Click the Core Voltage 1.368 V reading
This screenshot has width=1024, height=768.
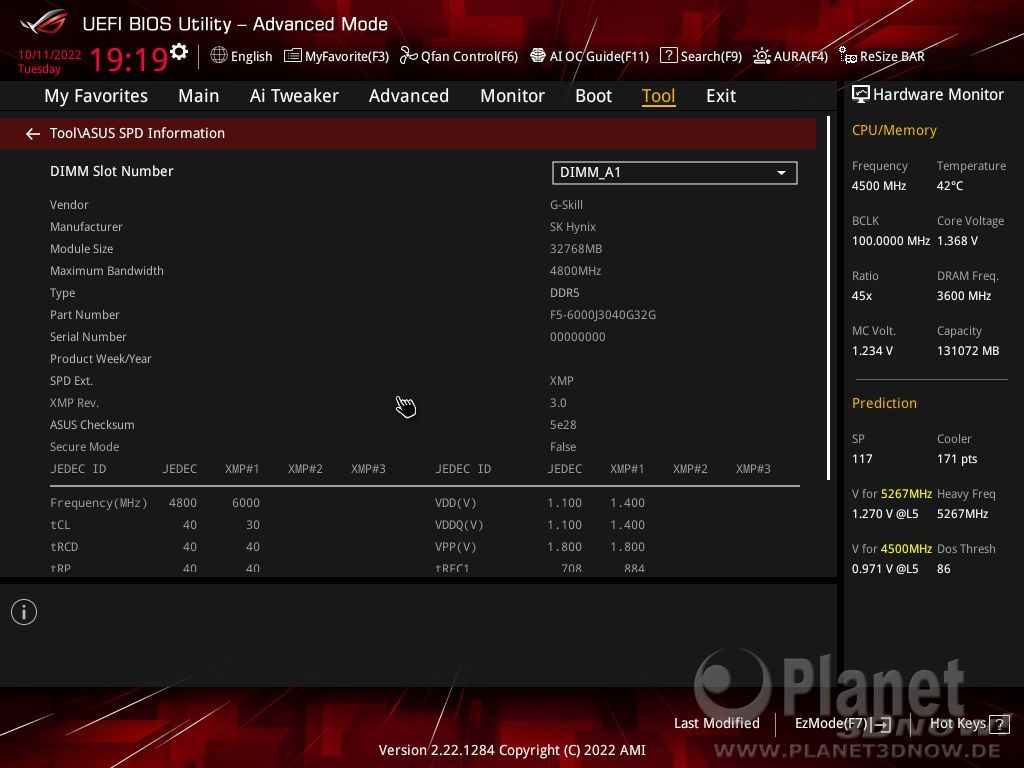[957, 241]
